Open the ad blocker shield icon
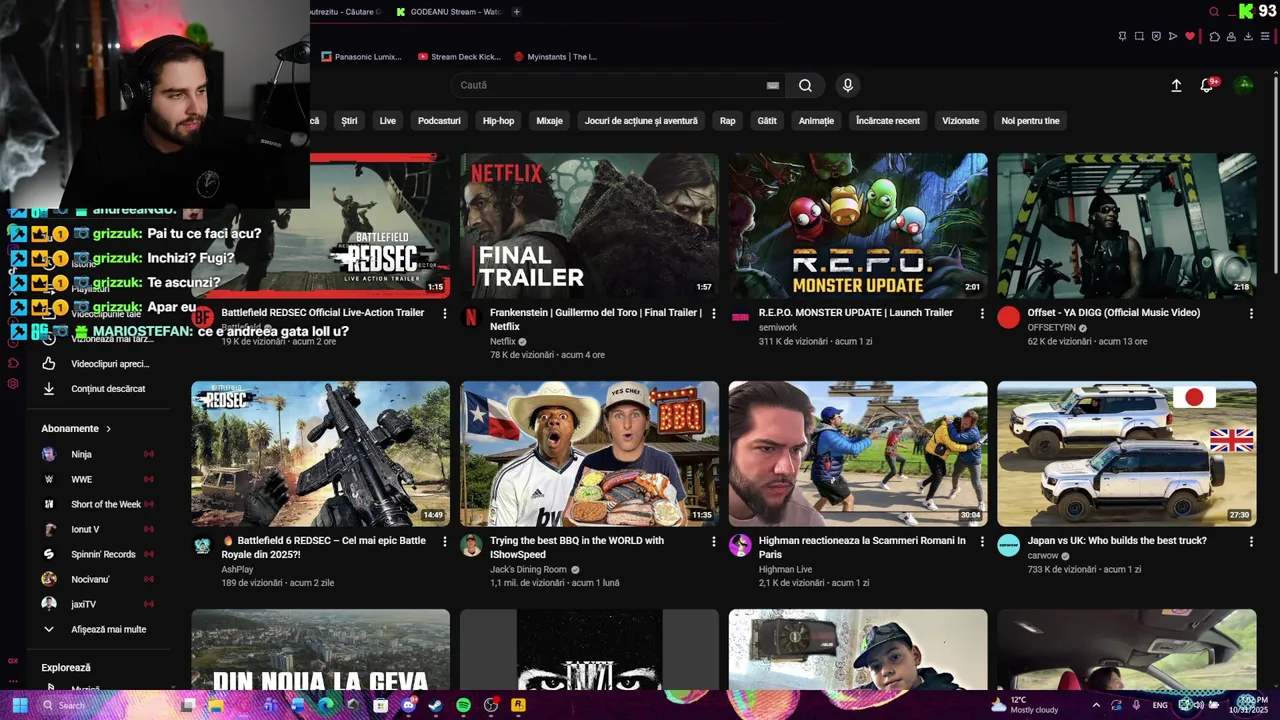 (1156, 36)
